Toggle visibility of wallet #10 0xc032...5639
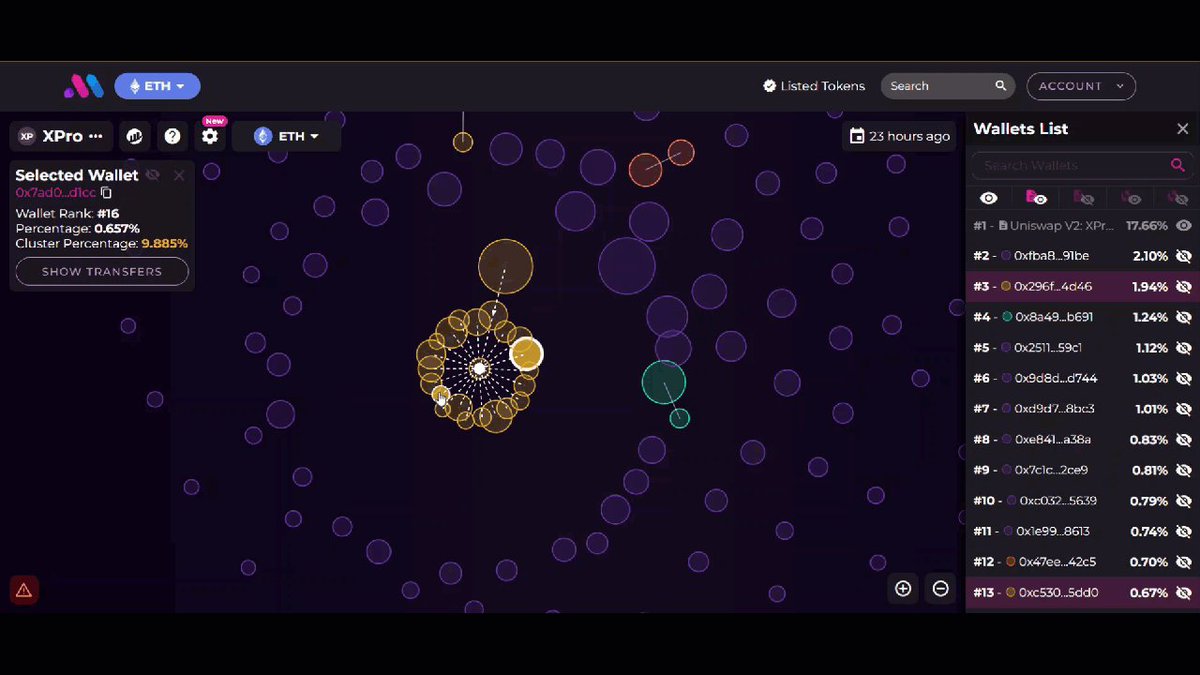 click(1184, 500)
